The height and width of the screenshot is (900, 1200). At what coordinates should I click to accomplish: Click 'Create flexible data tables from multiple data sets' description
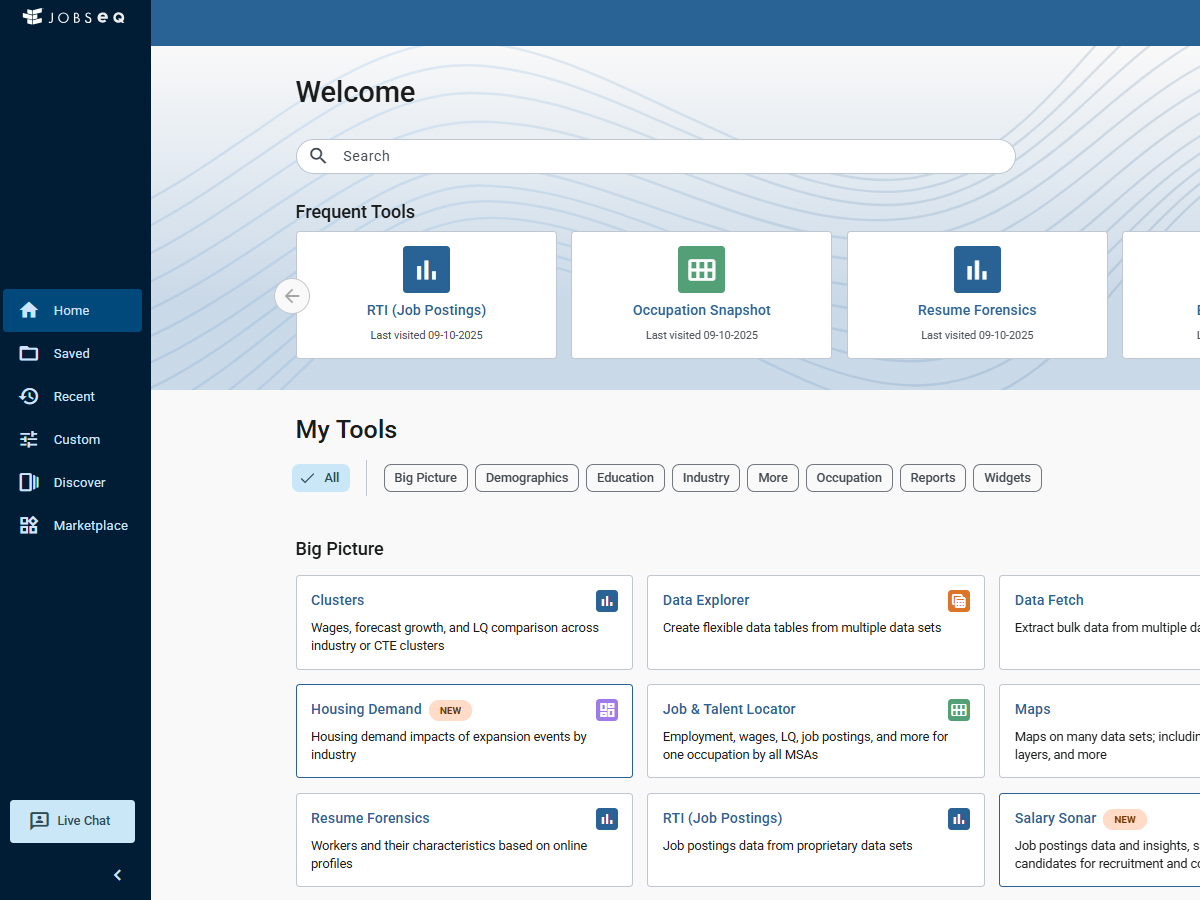[802, 628]
